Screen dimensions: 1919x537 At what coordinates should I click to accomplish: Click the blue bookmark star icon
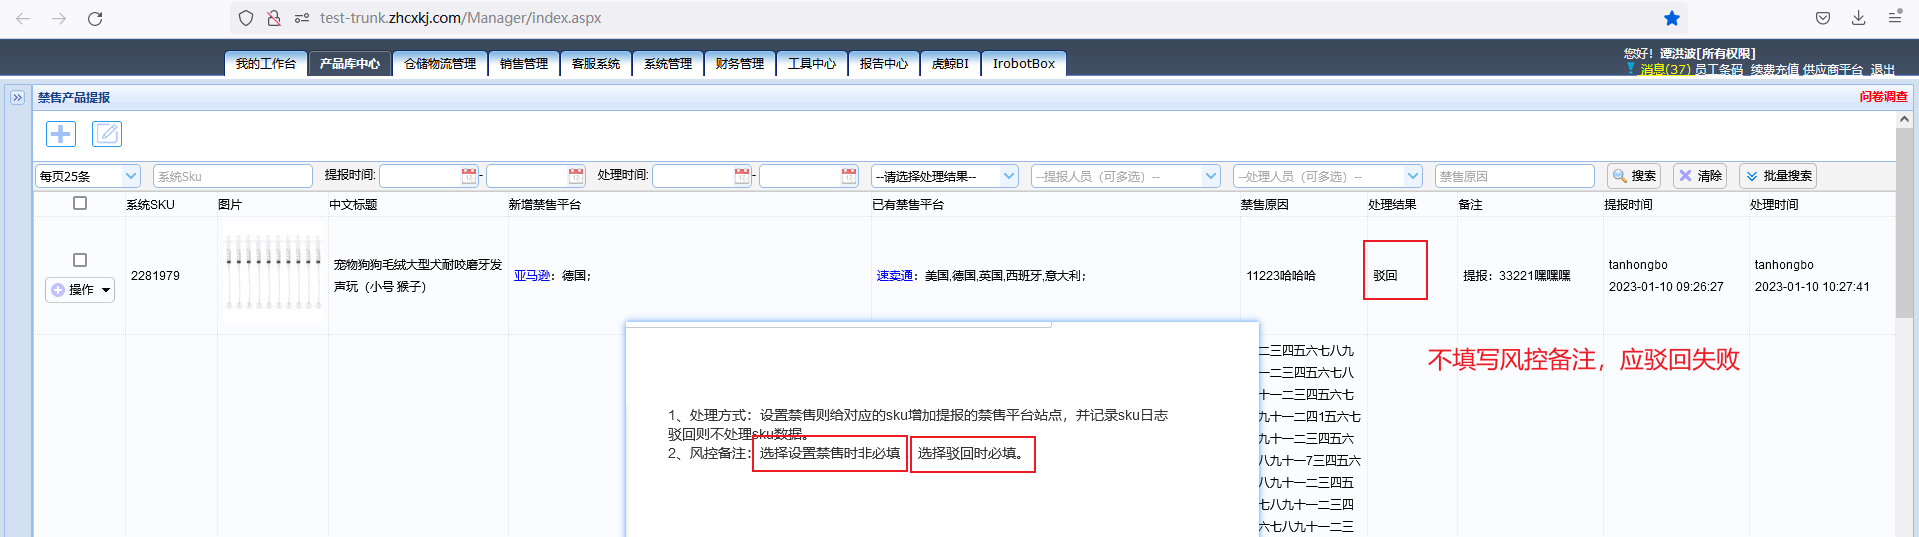(1672, 18)
